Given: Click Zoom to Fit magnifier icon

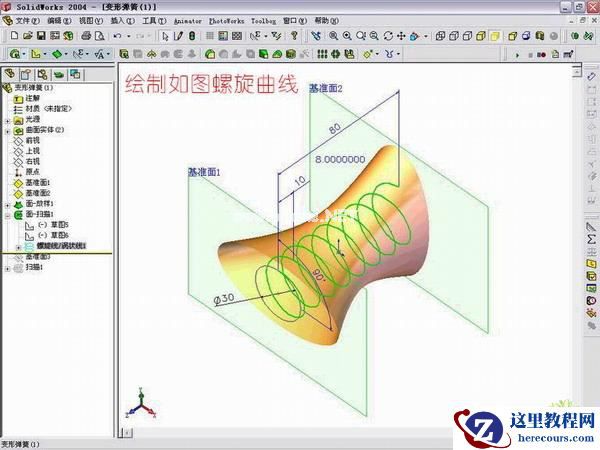Looking at the screenshot, I should (334, 36).
